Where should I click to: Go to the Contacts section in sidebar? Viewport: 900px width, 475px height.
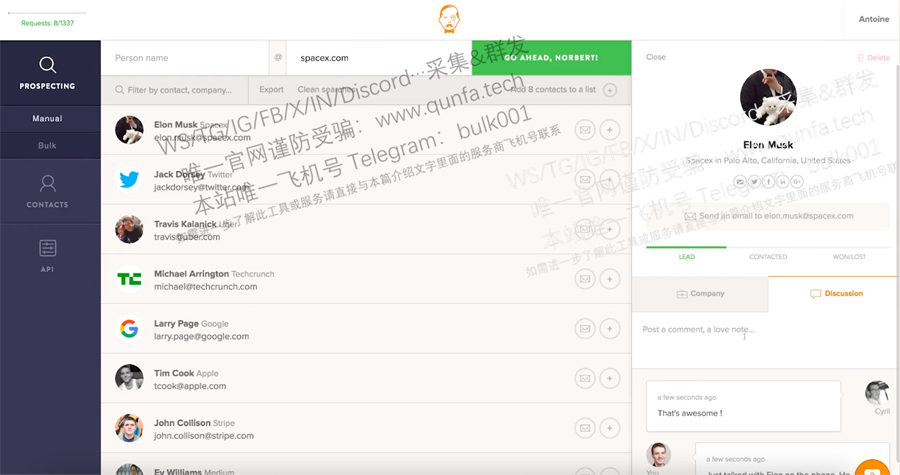tap(48, 192)
